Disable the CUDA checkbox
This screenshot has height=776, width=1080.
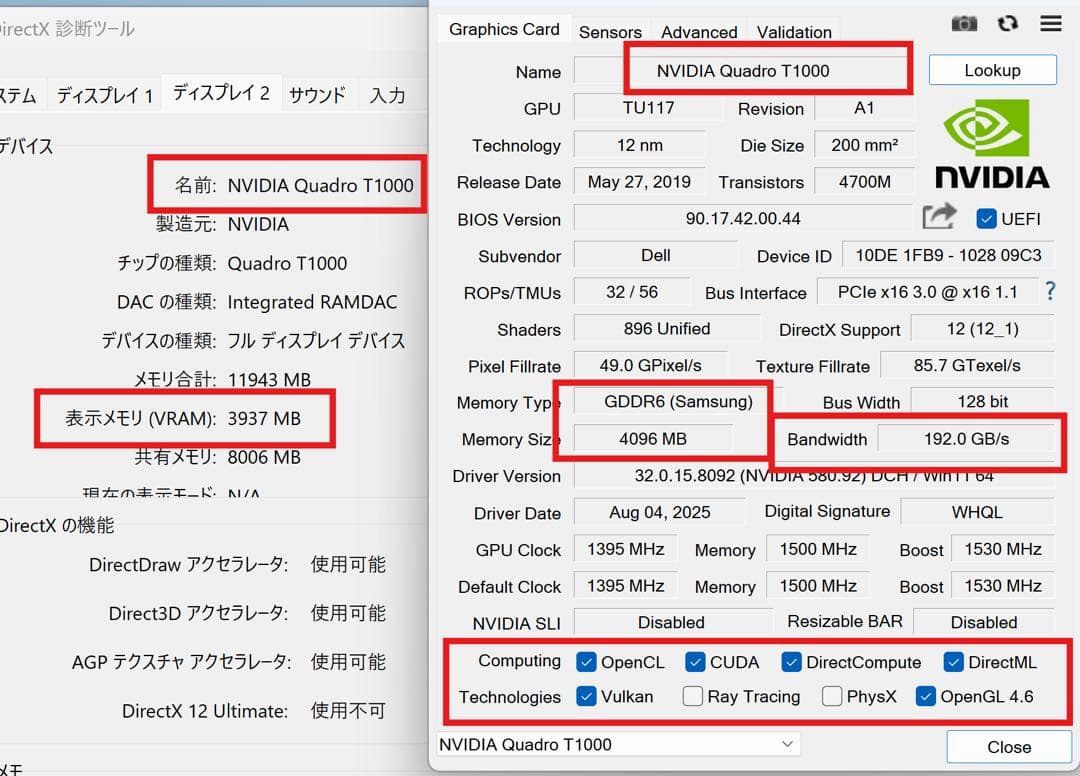(x=694, y=661)
